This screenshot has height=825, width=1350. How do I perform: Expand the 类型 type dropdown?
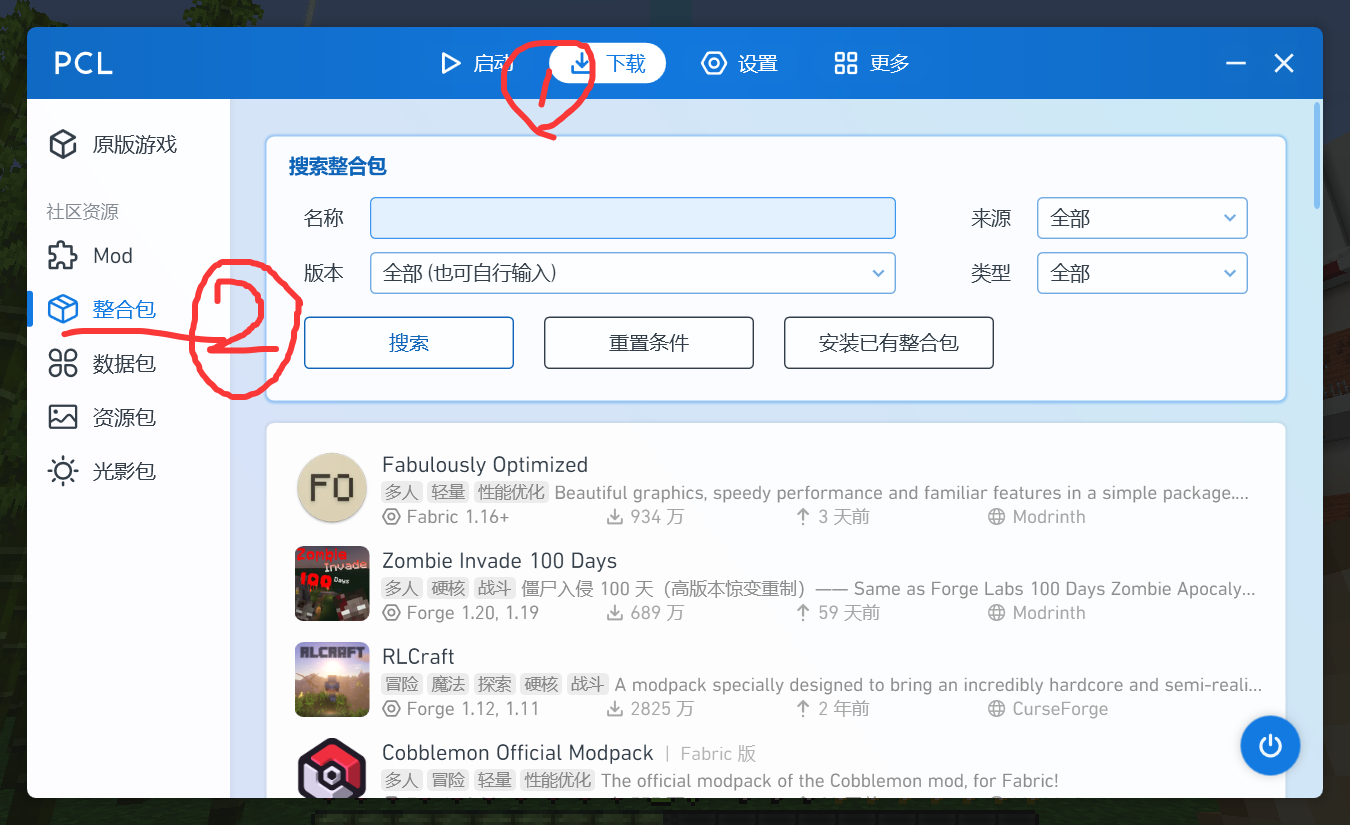coord(1142,273)
